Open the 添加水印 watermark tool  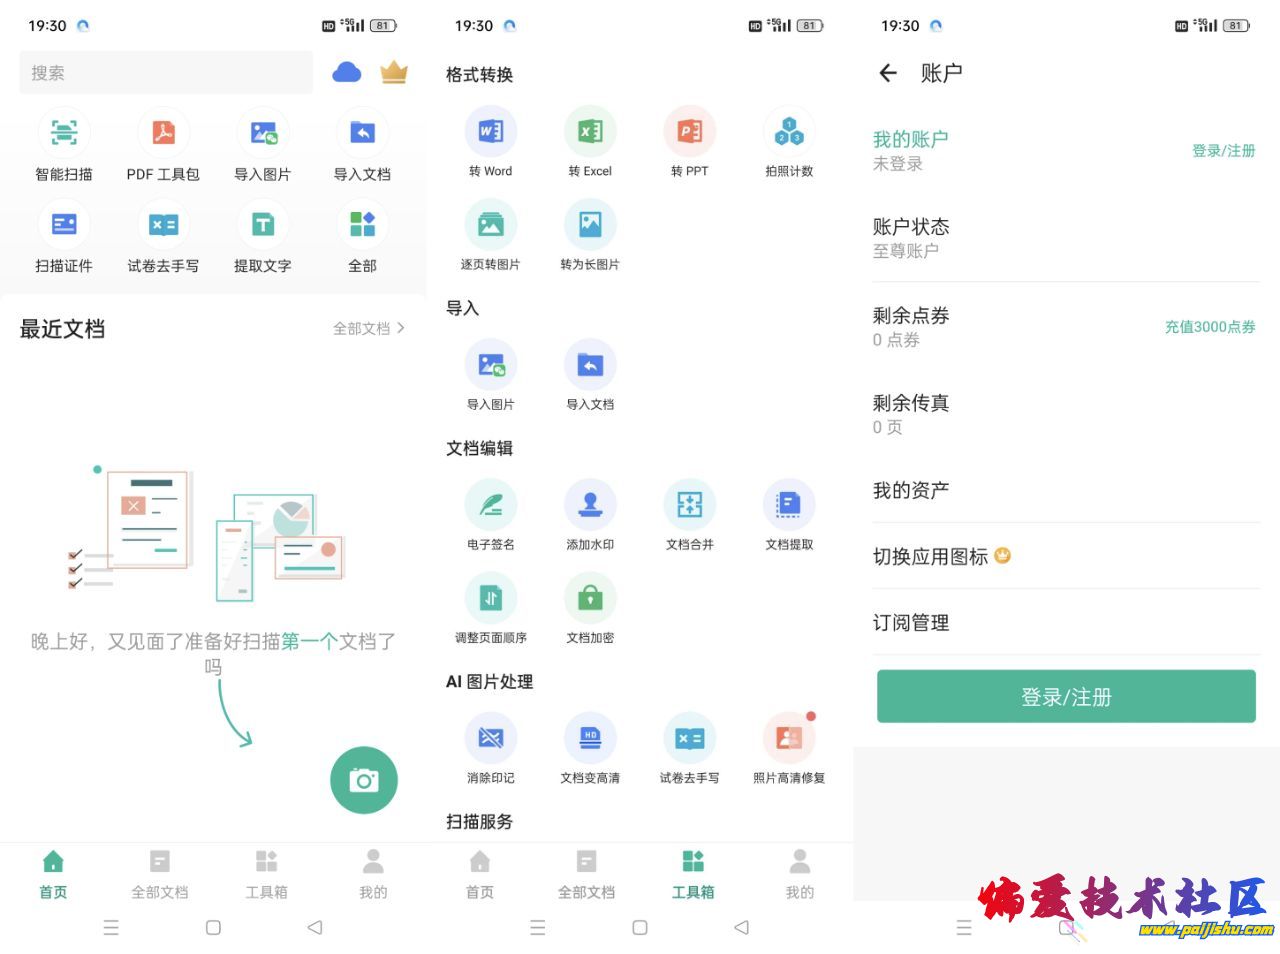pyautogui.click(x=590, y=505)
